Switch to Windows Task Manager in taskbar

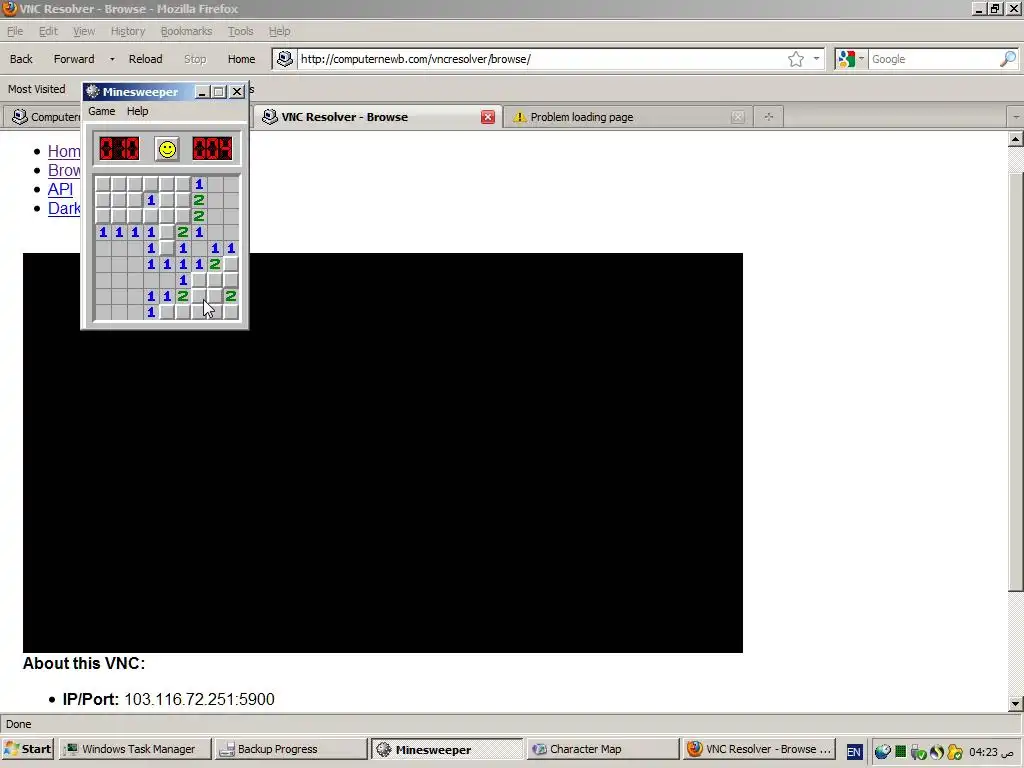(x=136, y=749)
